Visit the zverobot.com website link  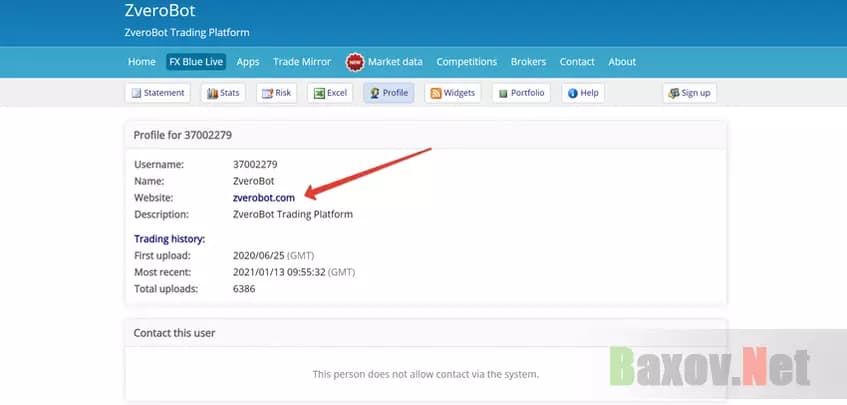[263, 198]
